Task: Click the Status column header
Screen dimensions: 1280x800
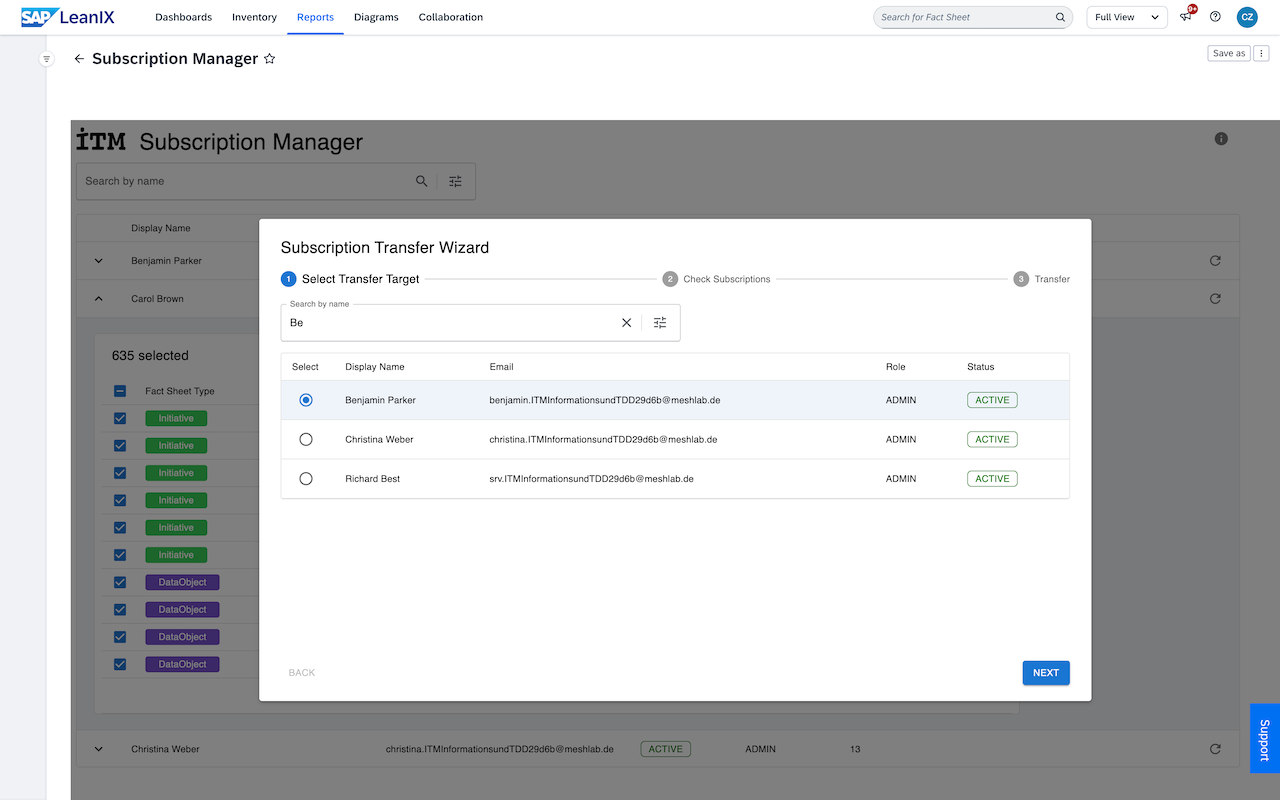Action: point(981,367)
